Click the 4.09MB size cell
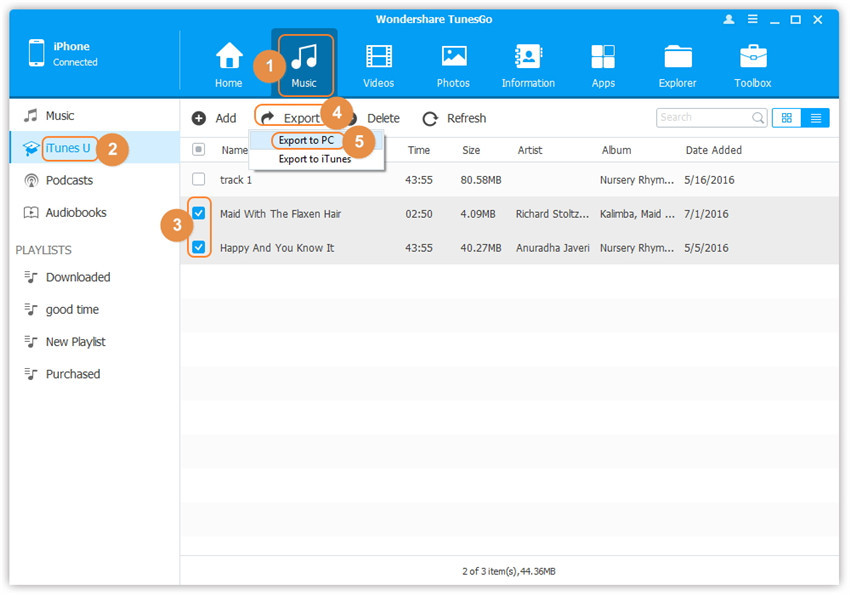Screen dimensions: 850x595 tap(478, 214)
